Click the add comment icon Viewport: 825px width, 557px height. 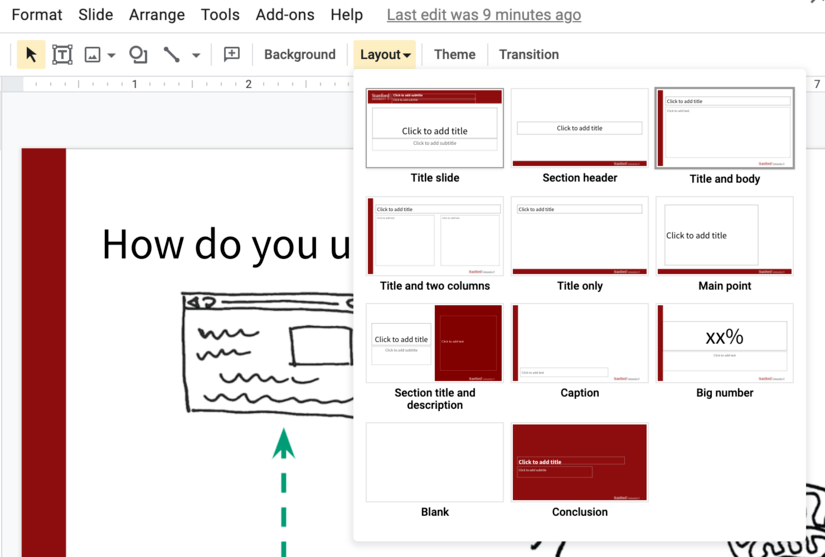(x=232, y=55)
